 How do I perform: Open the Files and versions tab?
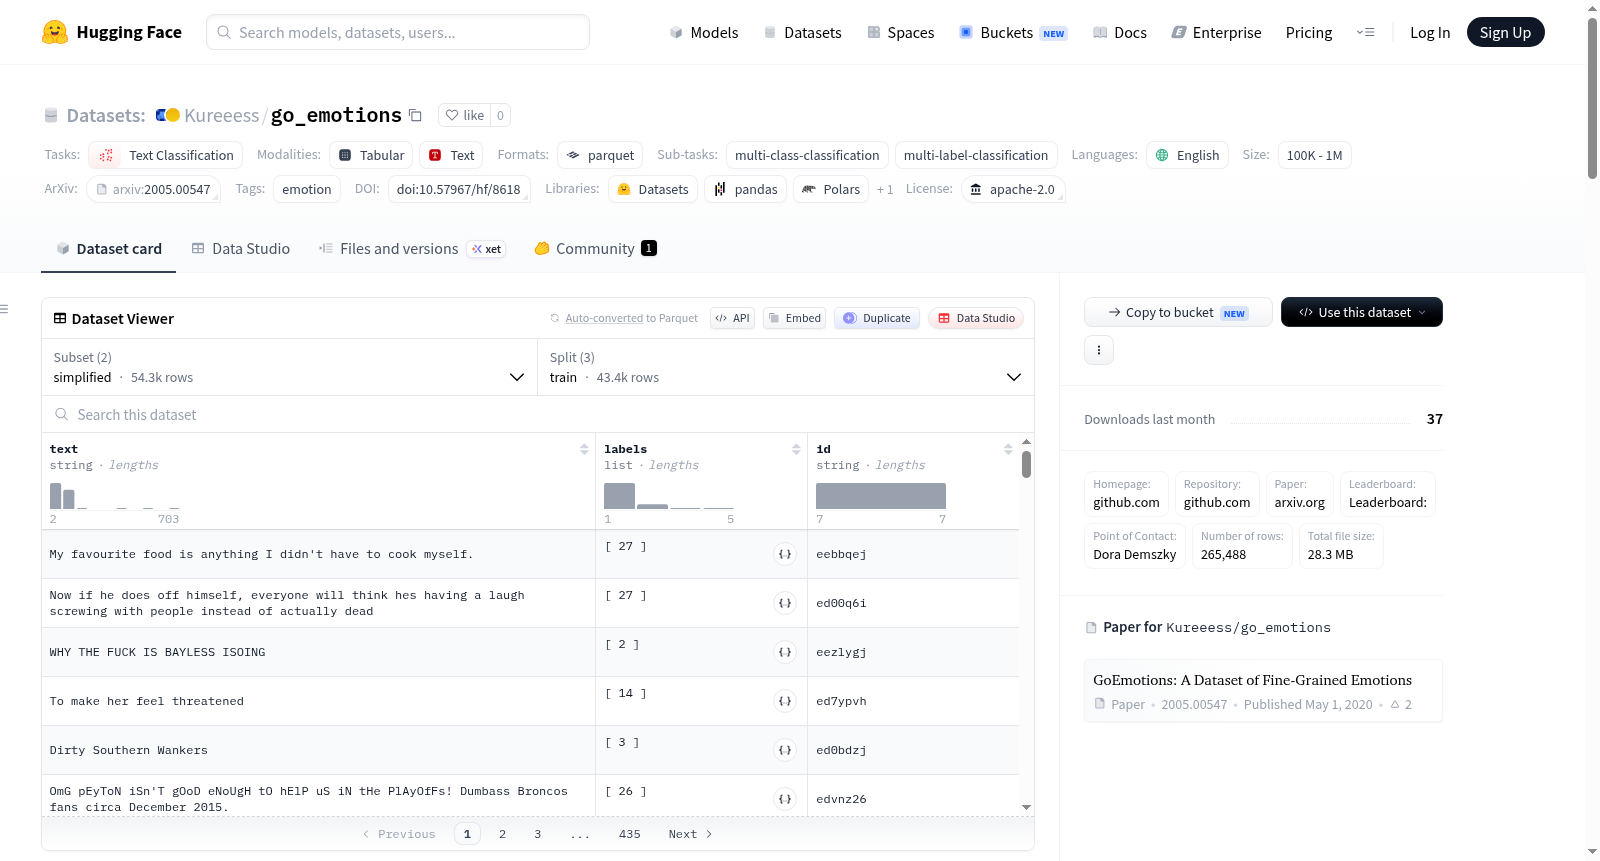tap(412, 249)
